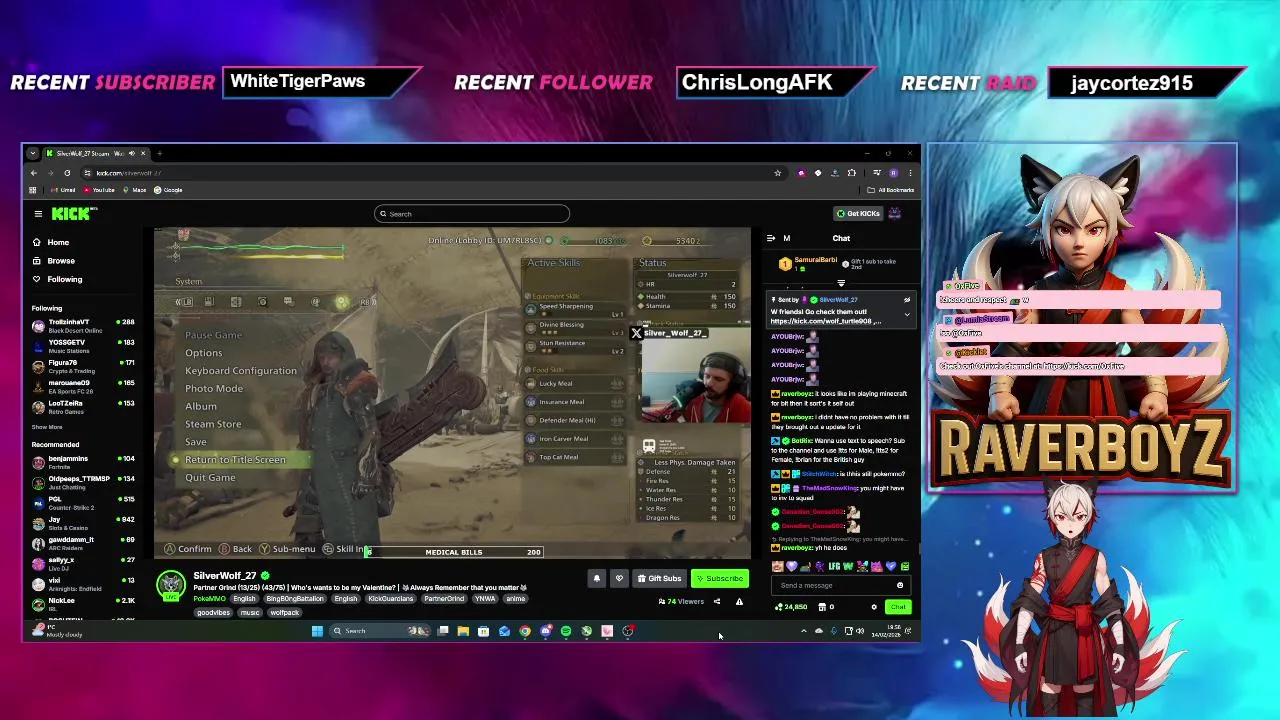Open Windows Start menu
The width and height of the screenshot is (1280, 720).
317,631
